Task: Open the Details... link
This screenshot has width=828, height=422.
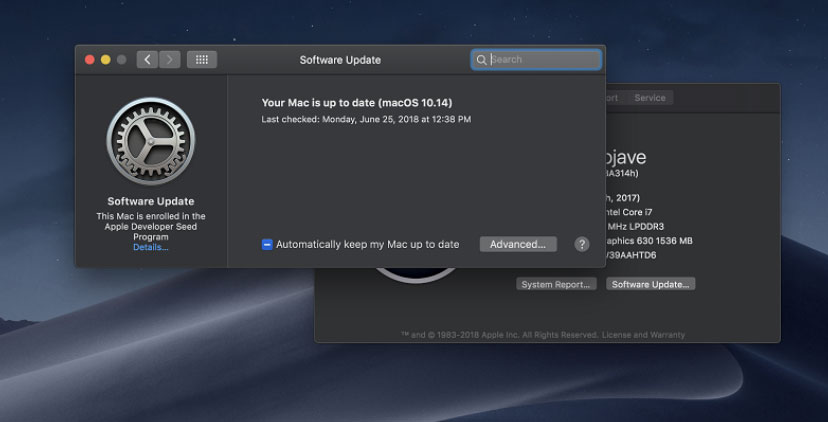Action: [150, 247]
